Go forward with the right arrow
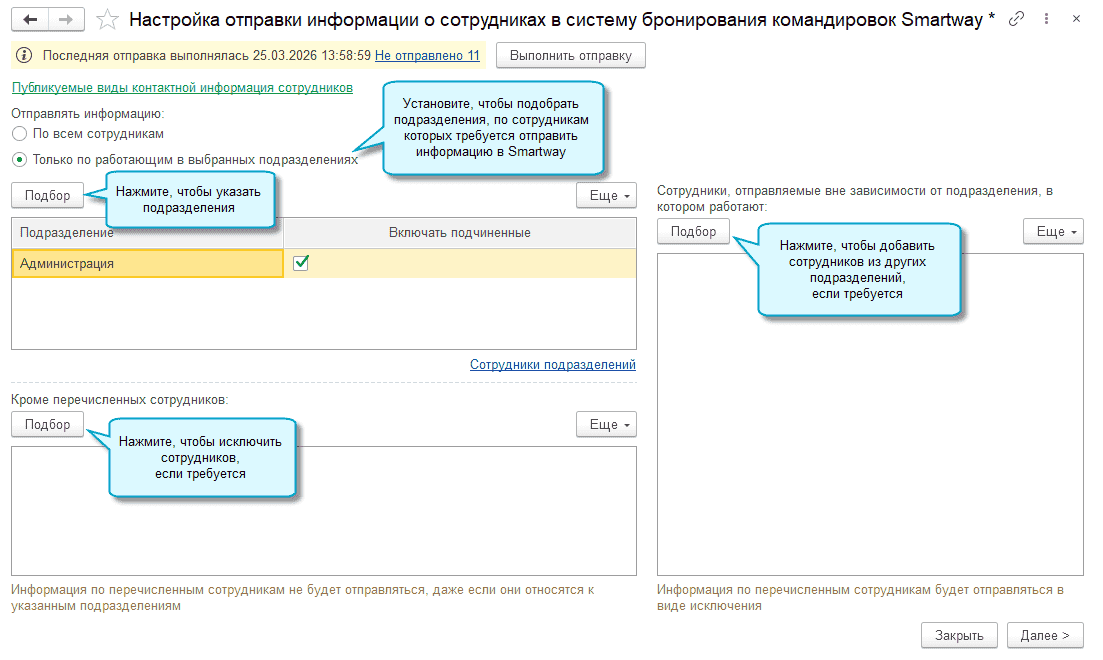This screenshot has height=660, width=1103. pos(66,19)
